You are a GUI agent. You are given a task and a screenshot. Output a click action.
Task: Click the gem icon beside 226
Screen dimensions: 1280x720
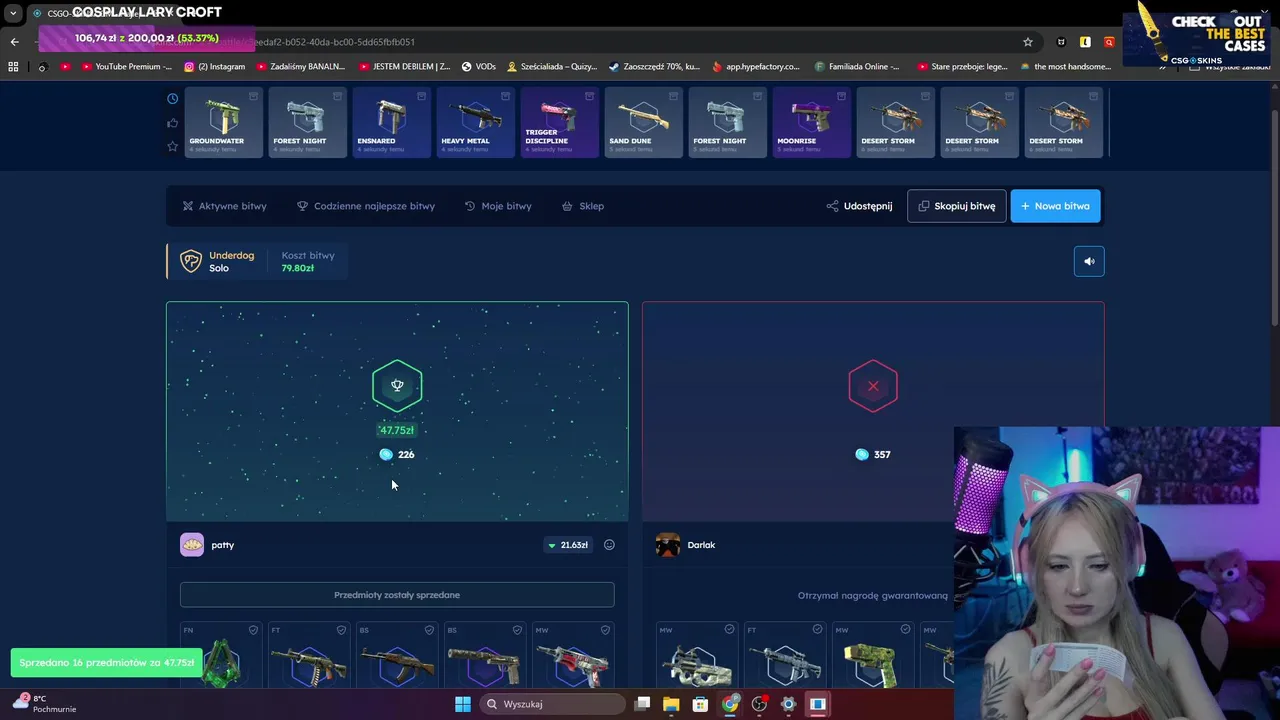[386, 454]
